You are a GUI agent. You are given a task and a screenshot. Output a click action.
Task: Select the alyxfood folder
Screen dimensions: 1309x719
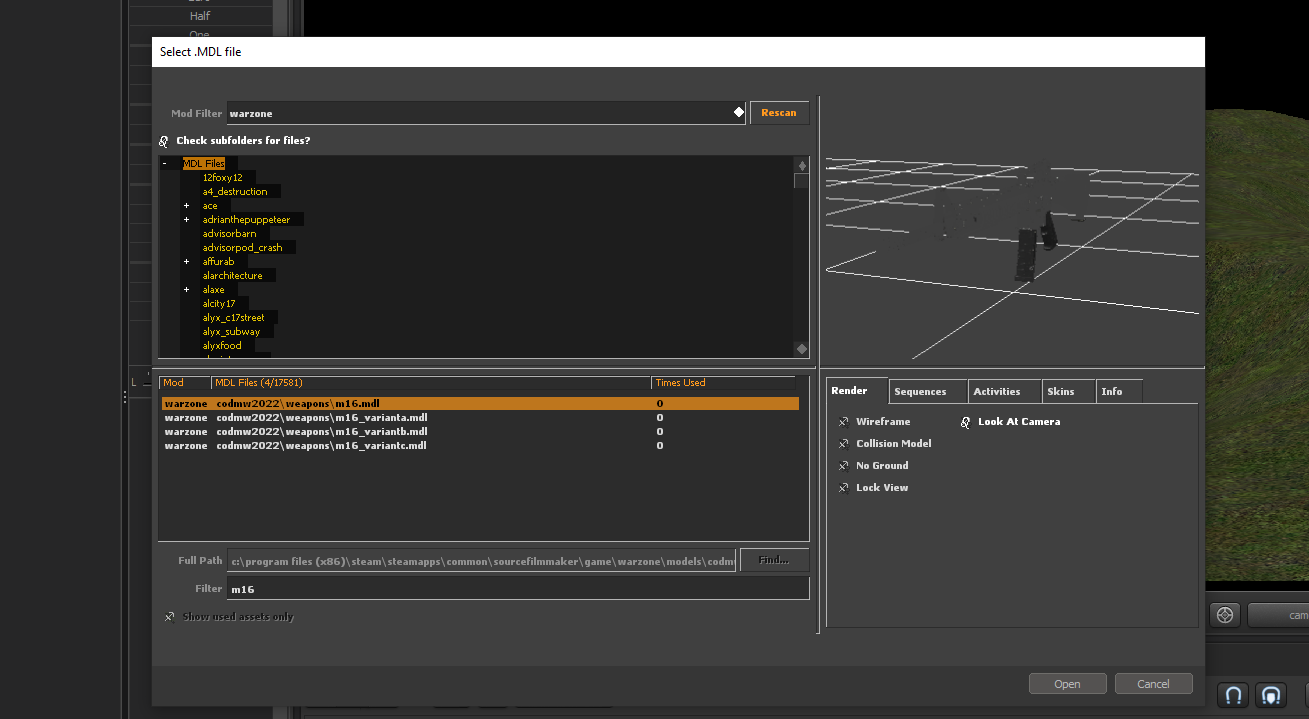tap(222, 345)
